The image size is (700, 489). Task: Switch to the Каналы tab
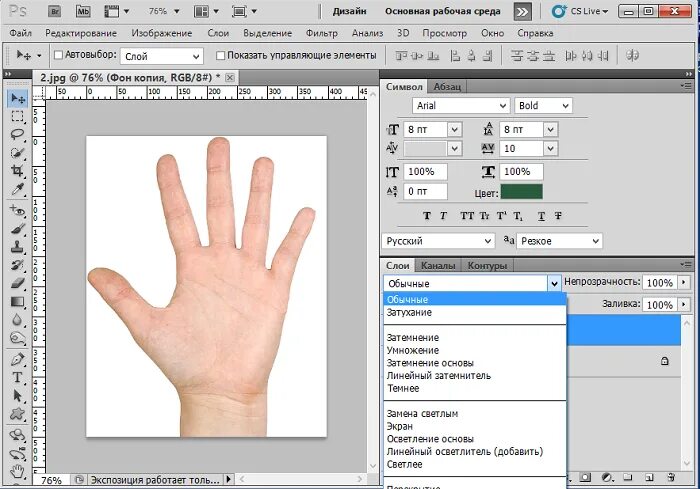(438, 265)
